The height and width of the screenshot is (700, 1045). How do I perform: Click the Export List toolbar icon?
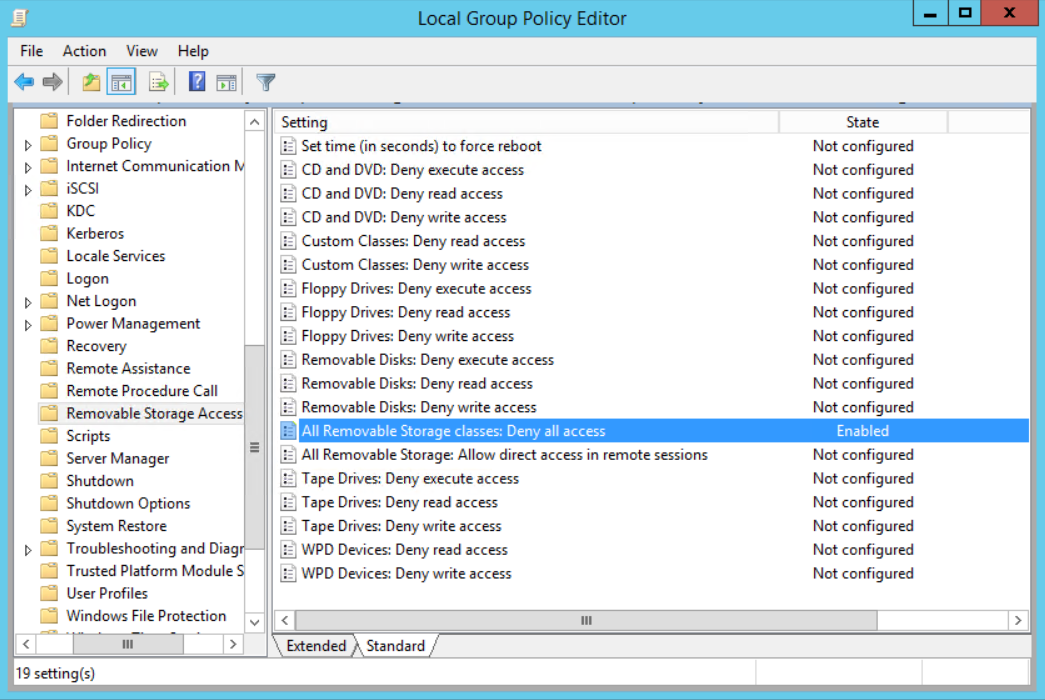(158, 82)
